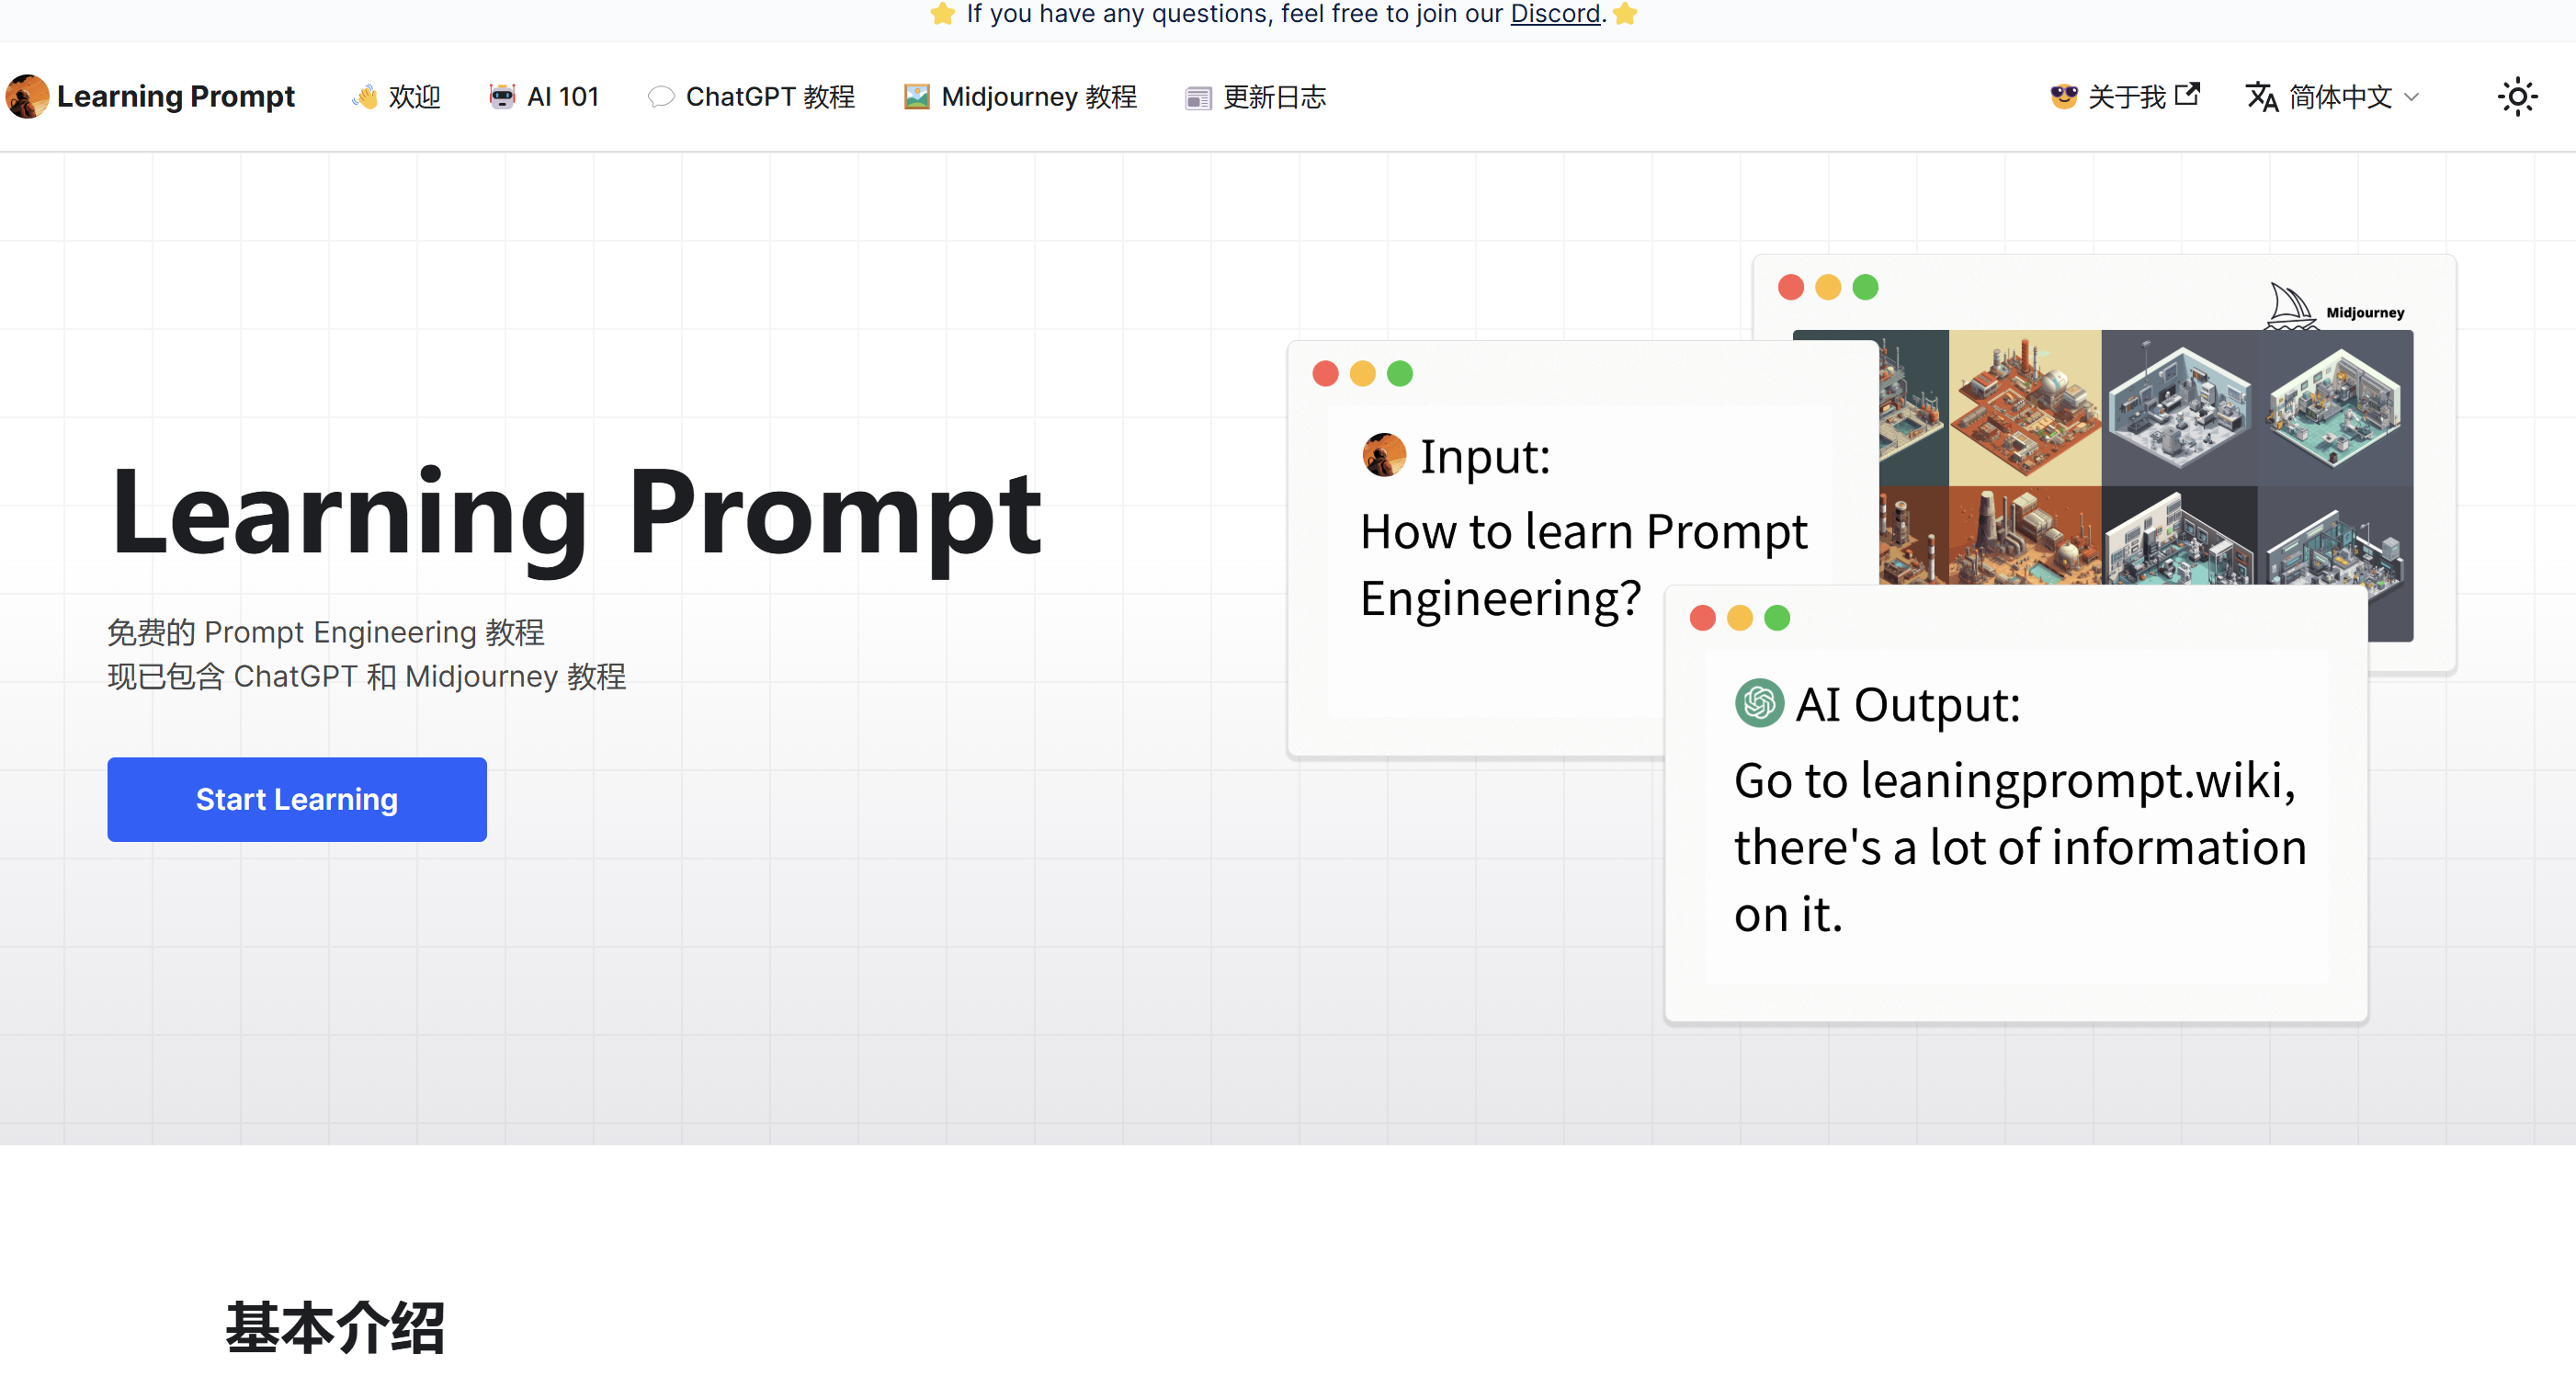
Task: Click the yellow star beside the Discord announcement
Action: [x=943, y=14]
